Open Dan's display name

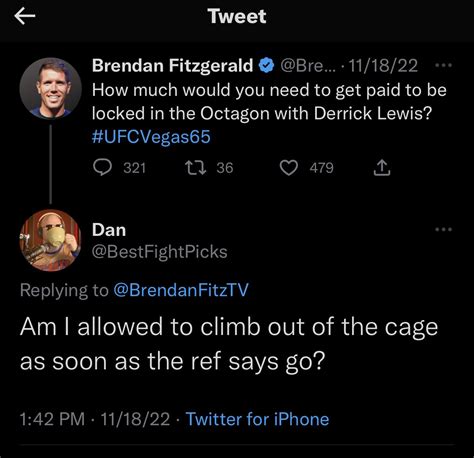coord(109,230)
